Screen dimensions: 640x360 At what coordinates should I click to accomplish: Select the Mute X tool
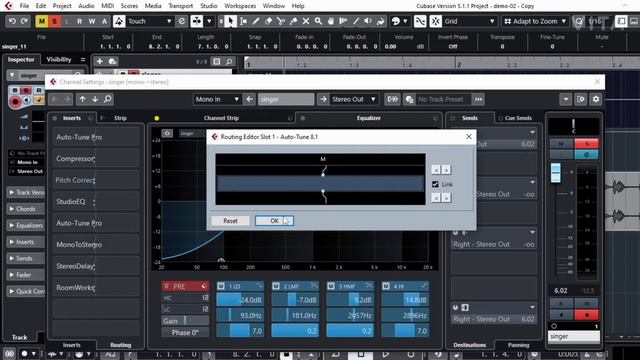pos(306,21)
